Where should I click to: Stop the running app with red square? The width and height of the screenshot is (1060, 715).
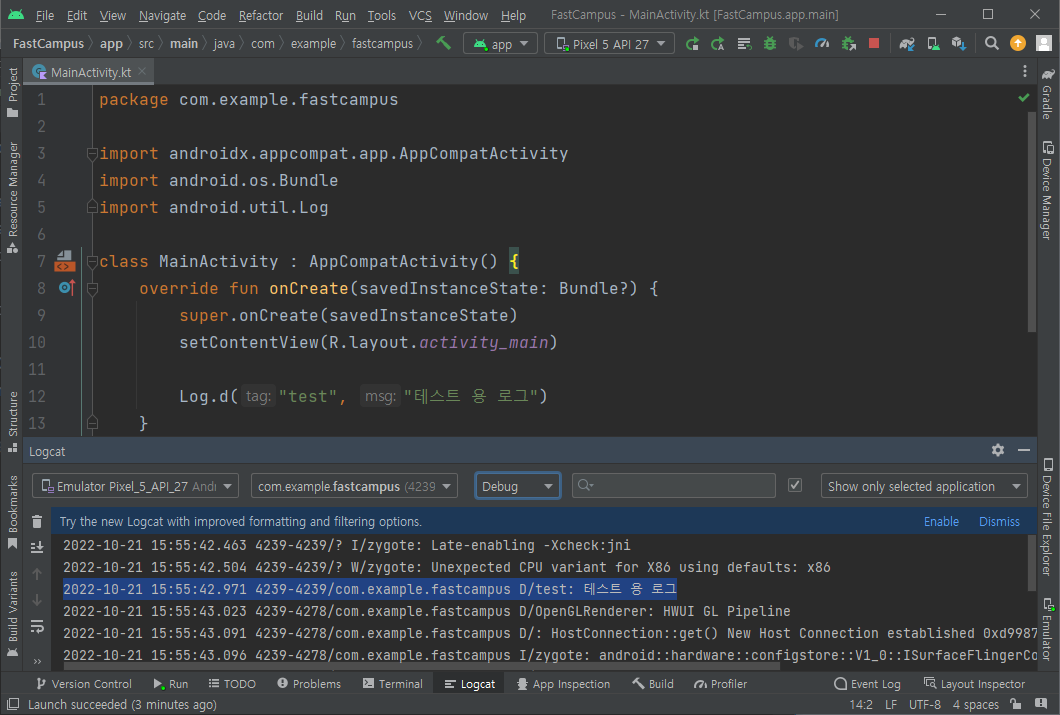(x=873, y=43)
